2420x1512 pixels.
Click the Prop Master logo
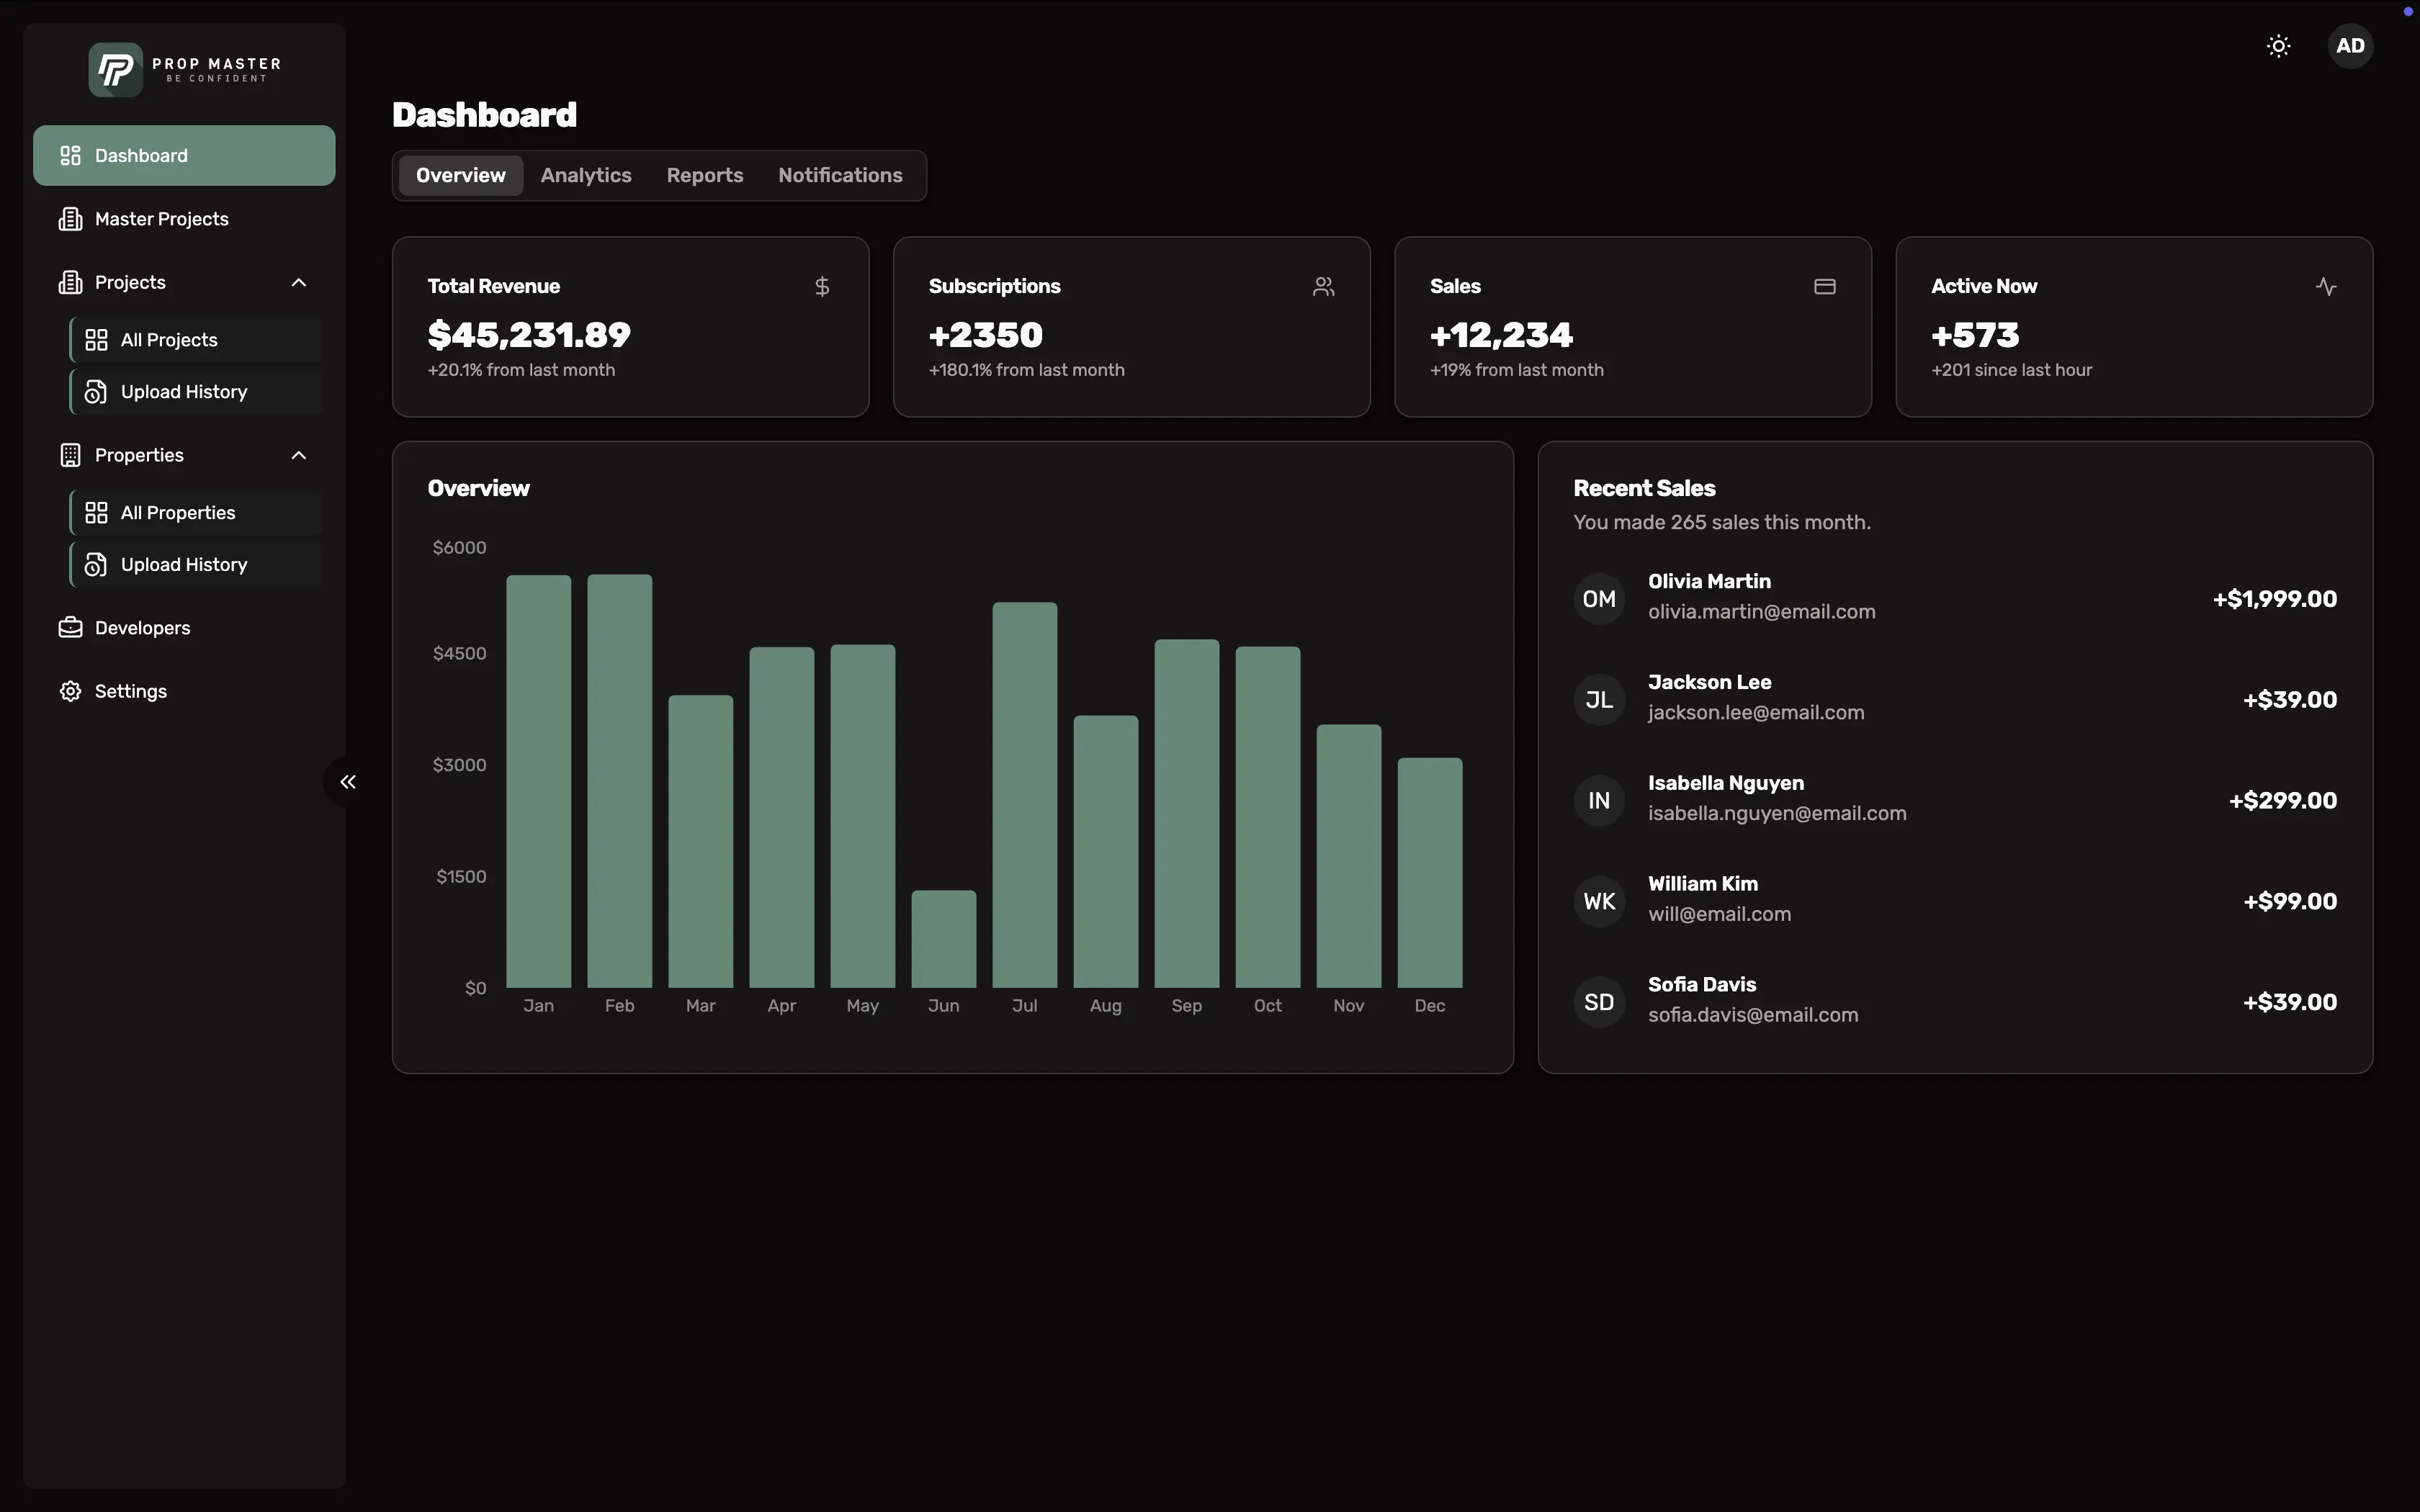[x=184, y=70]
